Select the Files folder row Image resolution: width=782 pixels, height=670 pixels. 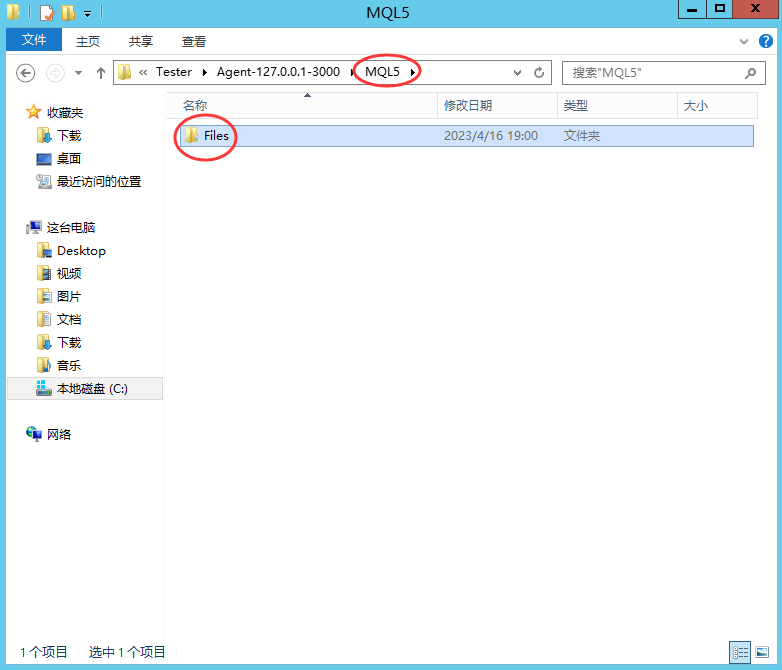coord(466,136)
